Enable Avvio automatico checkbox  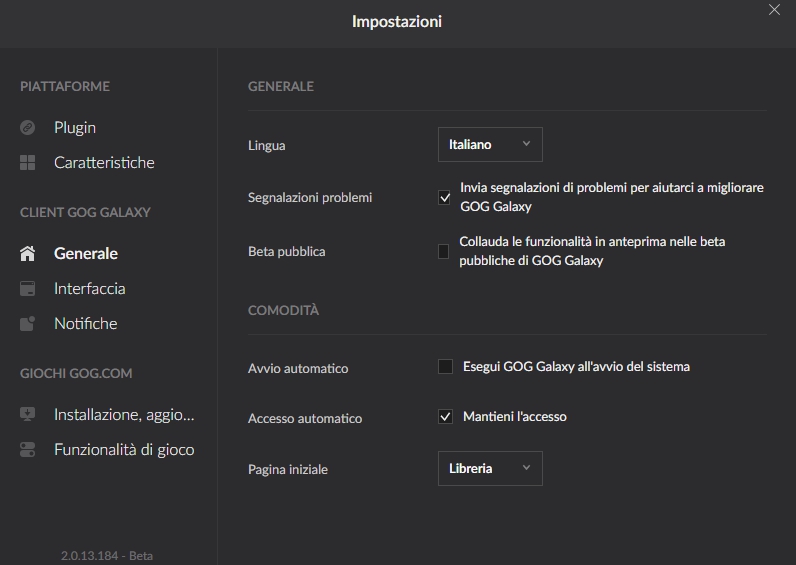445,367
